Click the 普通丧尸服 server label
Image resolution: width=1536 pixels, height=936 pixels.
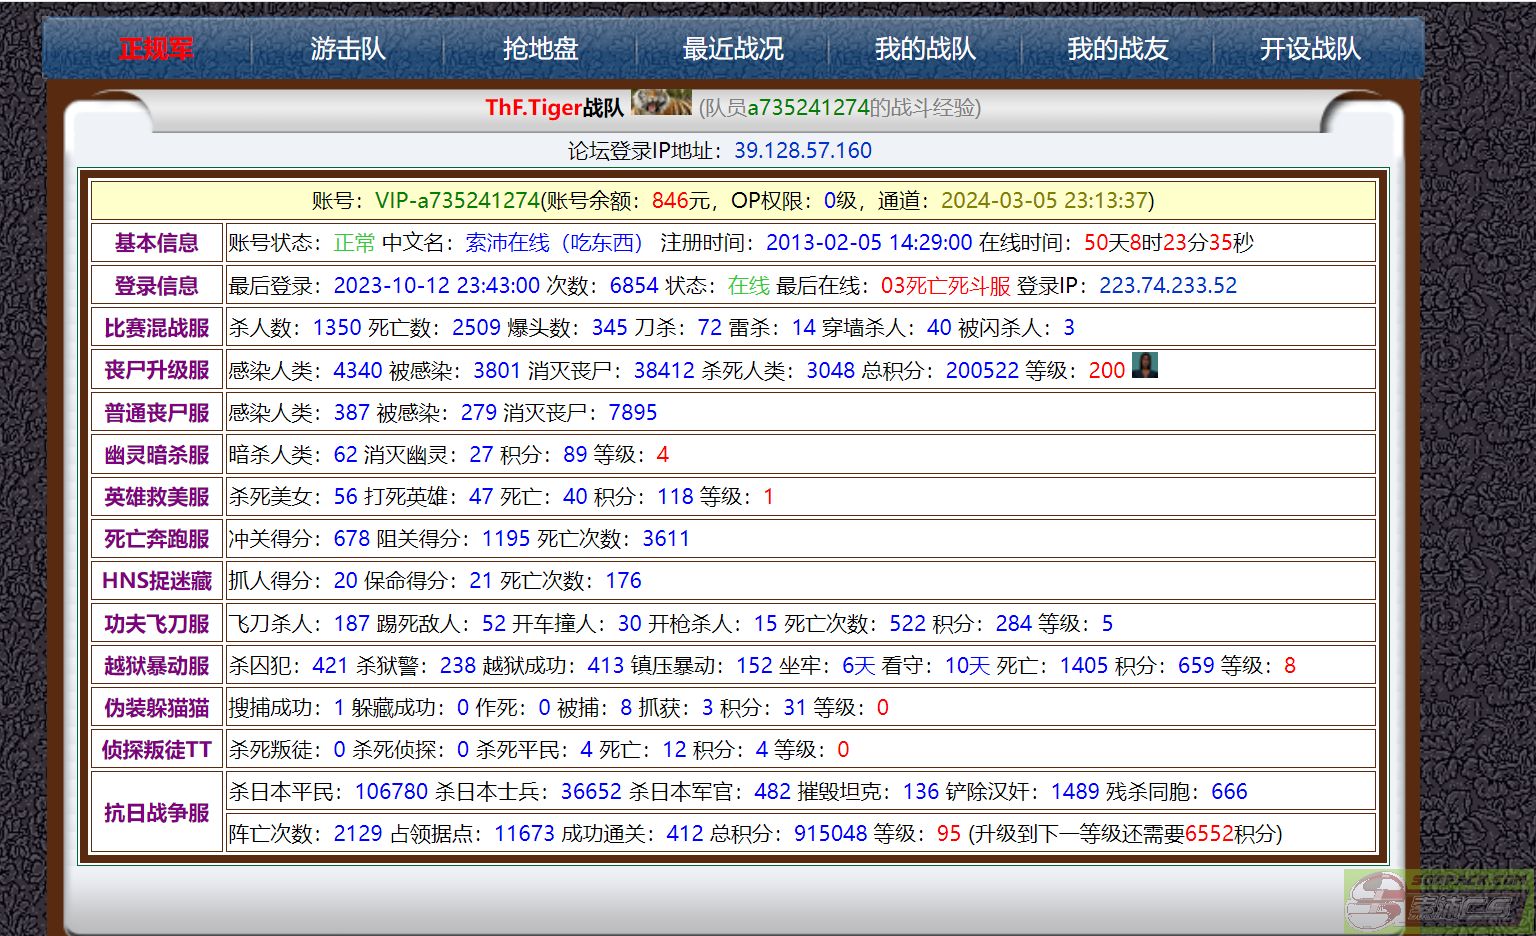pyautogui.click(x=157, y=412)
